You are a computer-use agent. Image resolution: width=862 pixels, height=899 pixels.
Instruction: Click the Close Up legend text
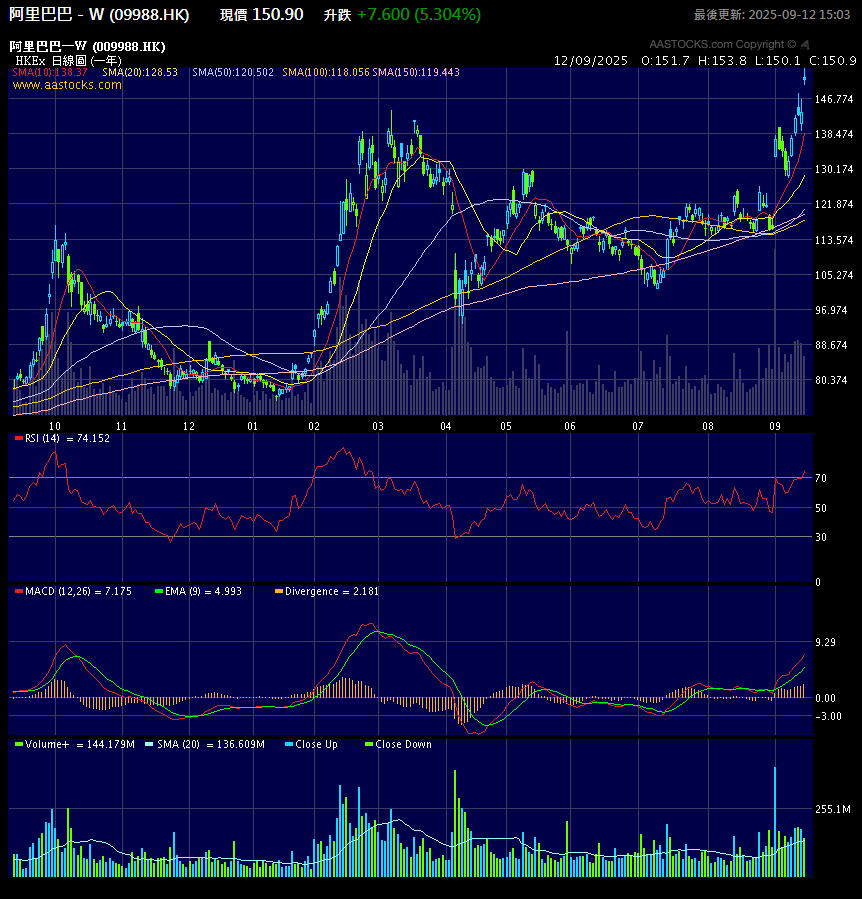point(316,744)
